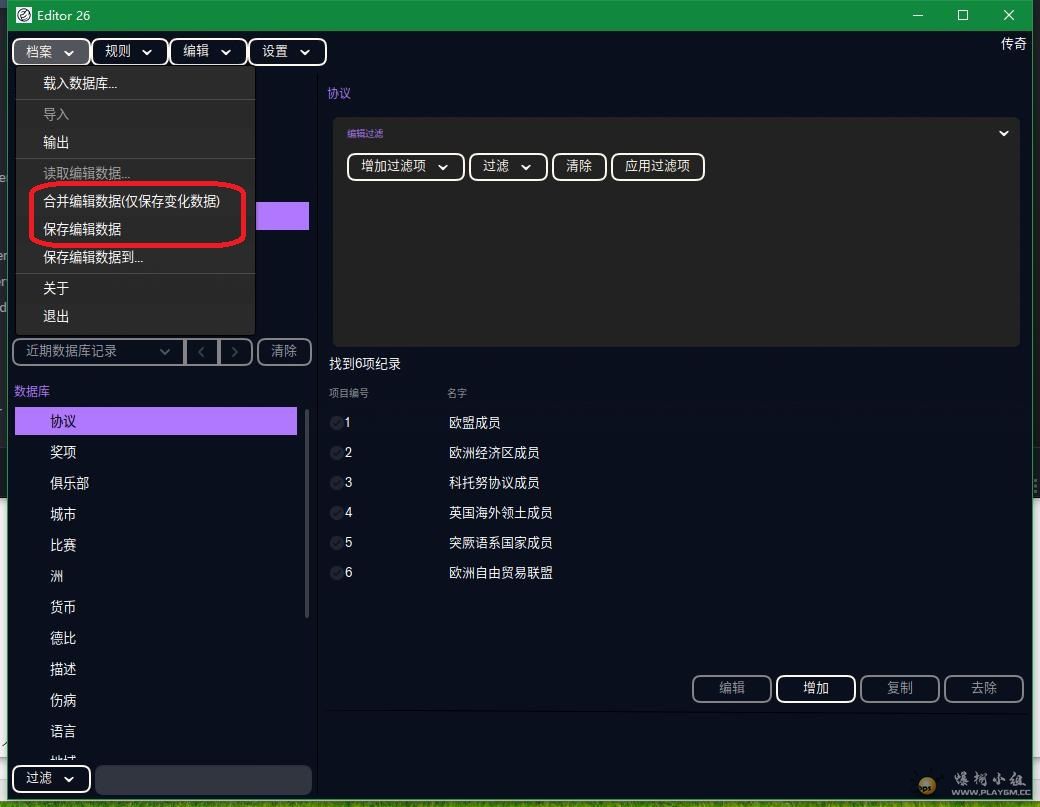Screen dimensions: 1040x807
Task: Expand the 过滤 dropdown at bottom left
Action: (51, 778)
